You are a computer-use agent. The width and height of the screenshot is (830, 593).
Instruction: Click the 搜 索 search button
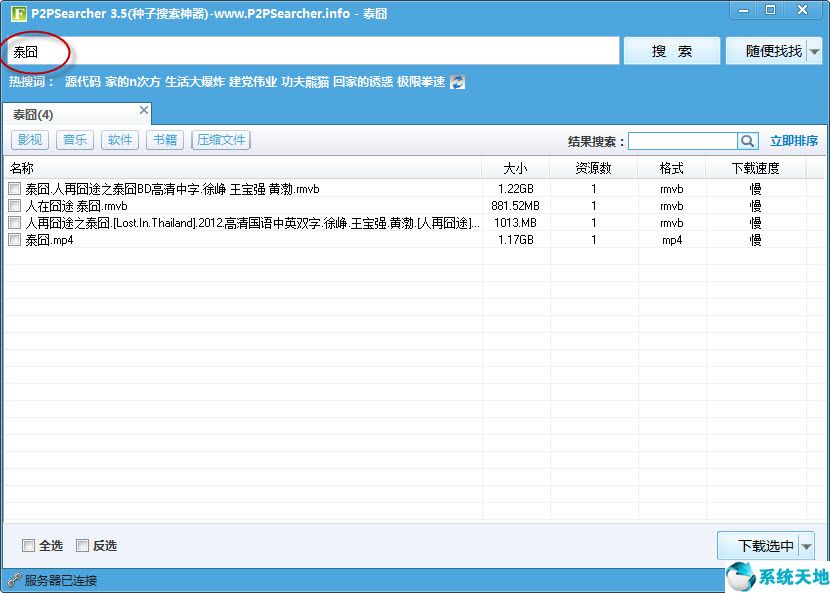click(x=672, y=51)
